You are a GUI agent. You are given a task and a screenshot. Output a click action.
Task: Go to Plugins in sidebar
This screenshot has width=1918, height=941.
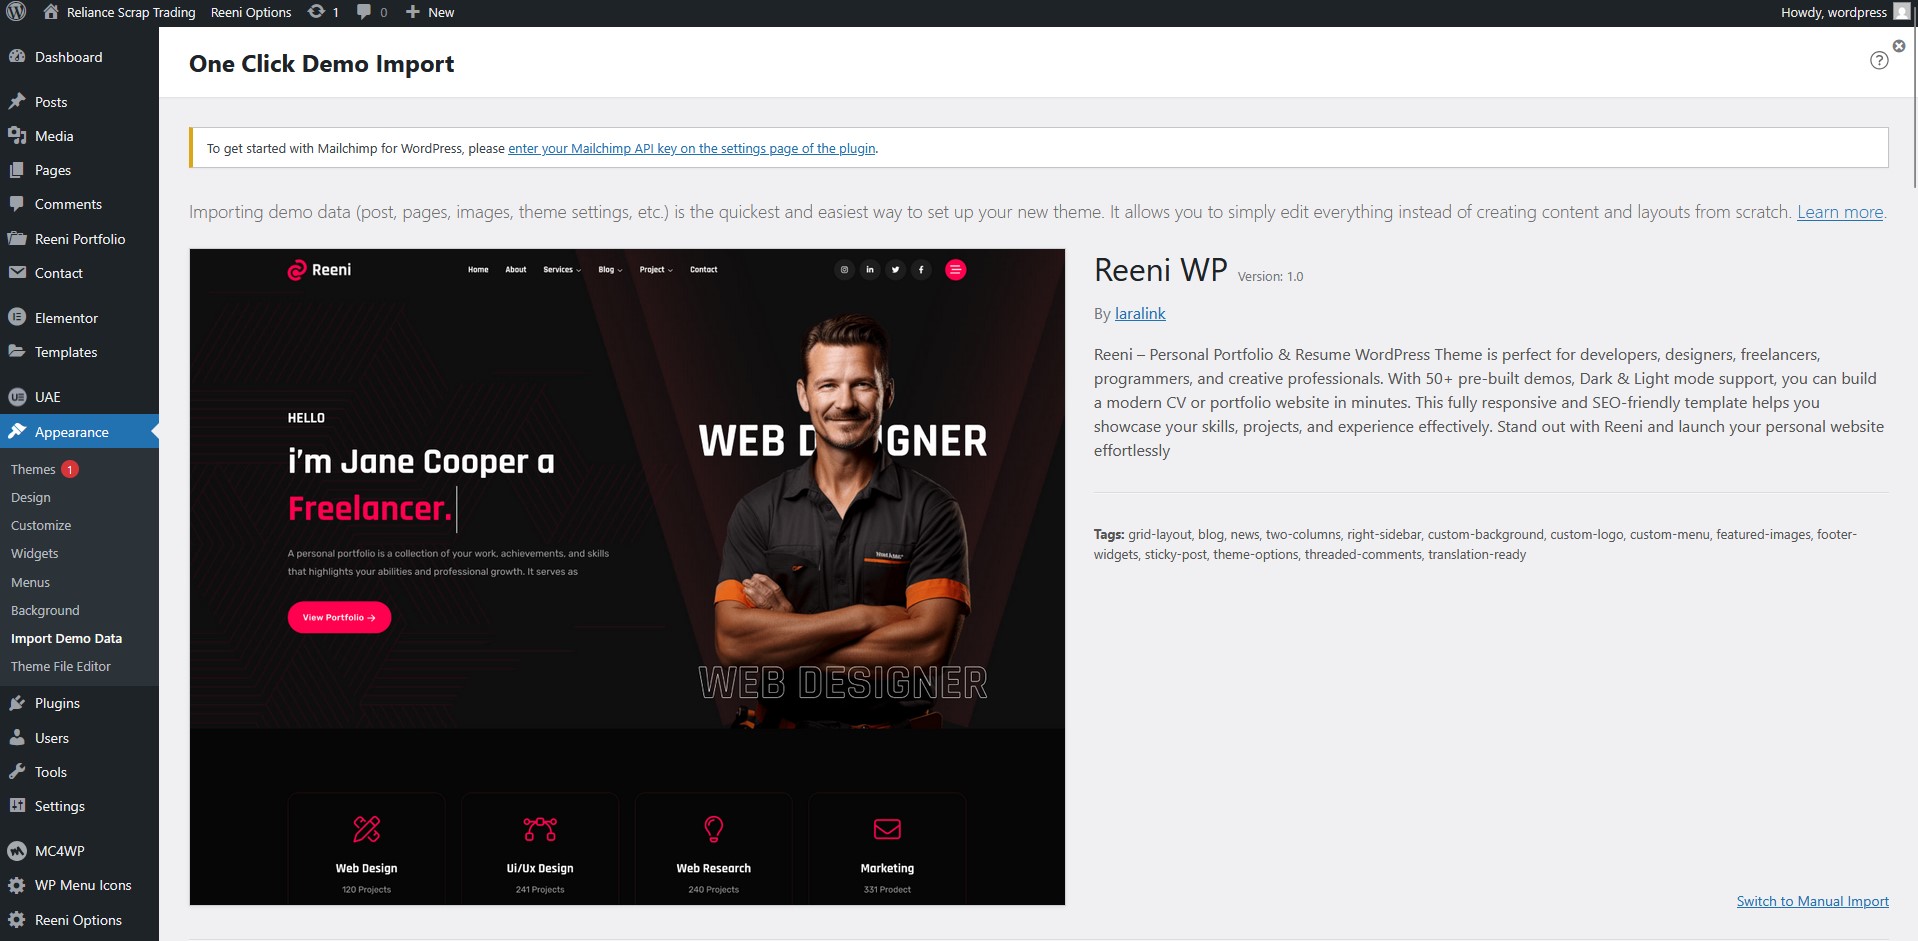tap(57, 703)
